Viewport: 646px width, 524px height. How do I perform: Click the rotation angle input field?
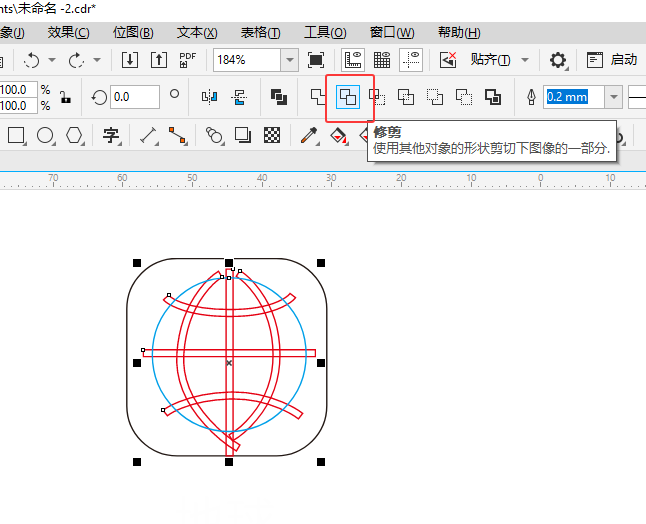[x=135, y=97]
